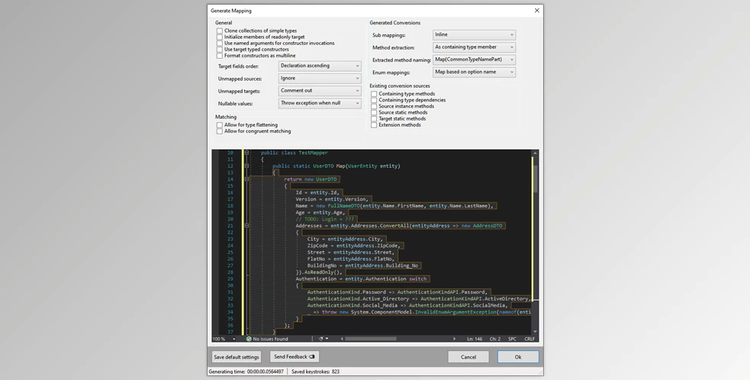Click line number 29 in code gutter
Image resolution: width=750 pixels, height=380 pixels.
pyautogui.click(x=230, y=279)
